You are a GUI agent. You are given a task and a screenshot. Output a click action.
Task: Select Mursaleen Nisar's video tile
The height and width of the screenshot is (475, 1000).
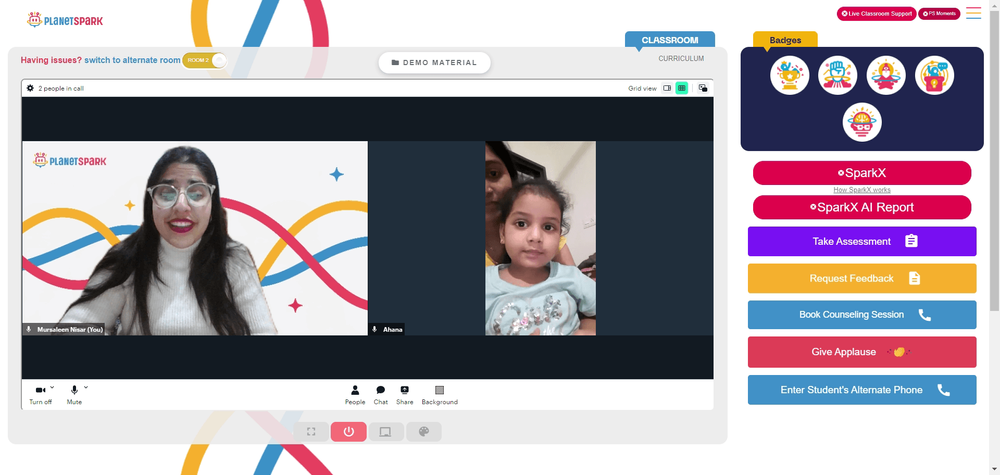(195, 238)
